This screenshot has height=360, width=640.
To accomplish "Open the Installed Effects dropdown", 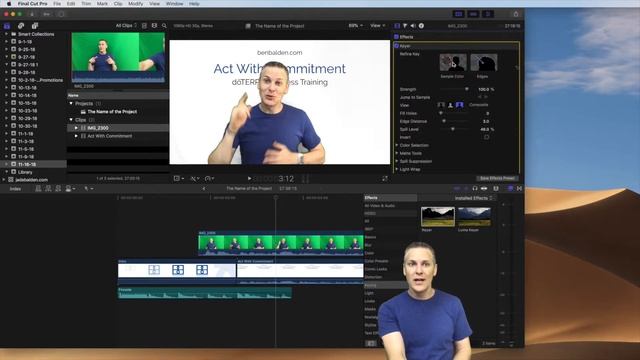I will 473,198.
